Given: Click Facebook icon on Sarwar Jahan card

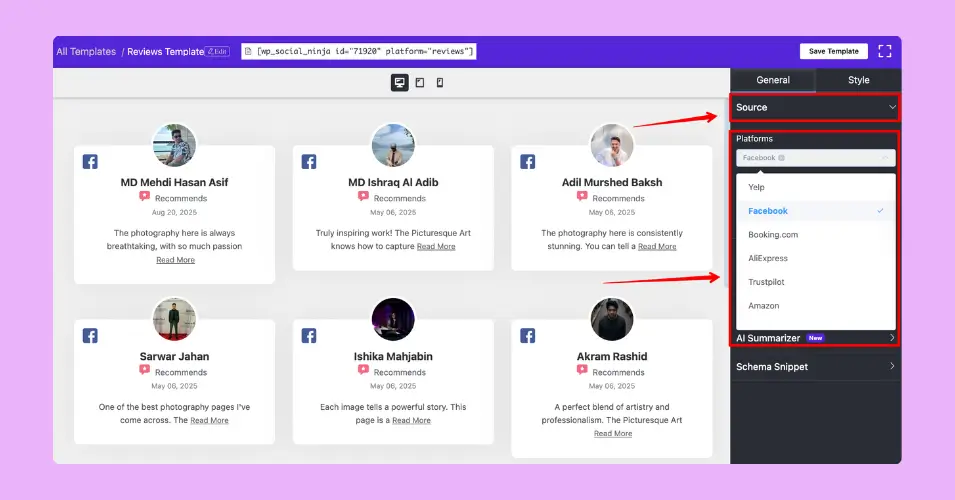Looking at the screenshot, I should point(90,336).
